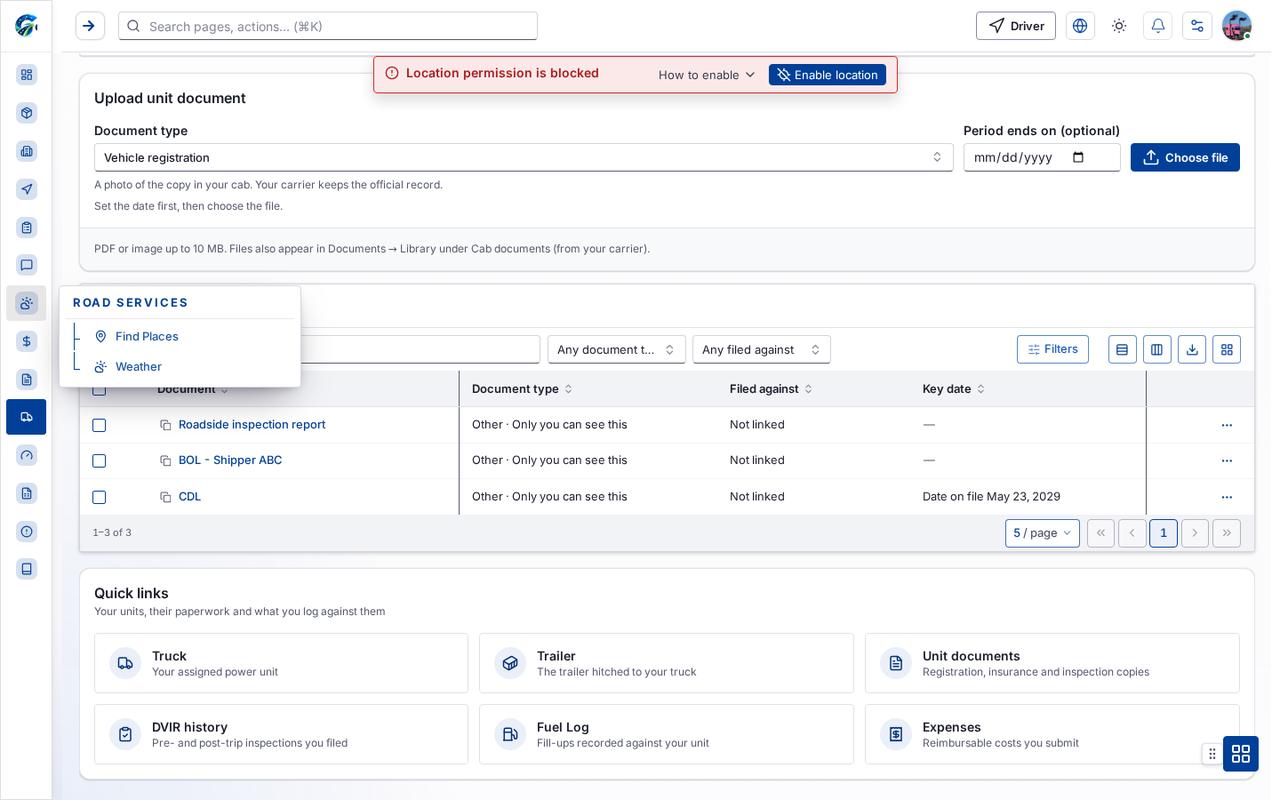Expand the How to enable disclosure
This screenshot has height=800, width=1280.
pyautogui.click(x=707, y=75)
